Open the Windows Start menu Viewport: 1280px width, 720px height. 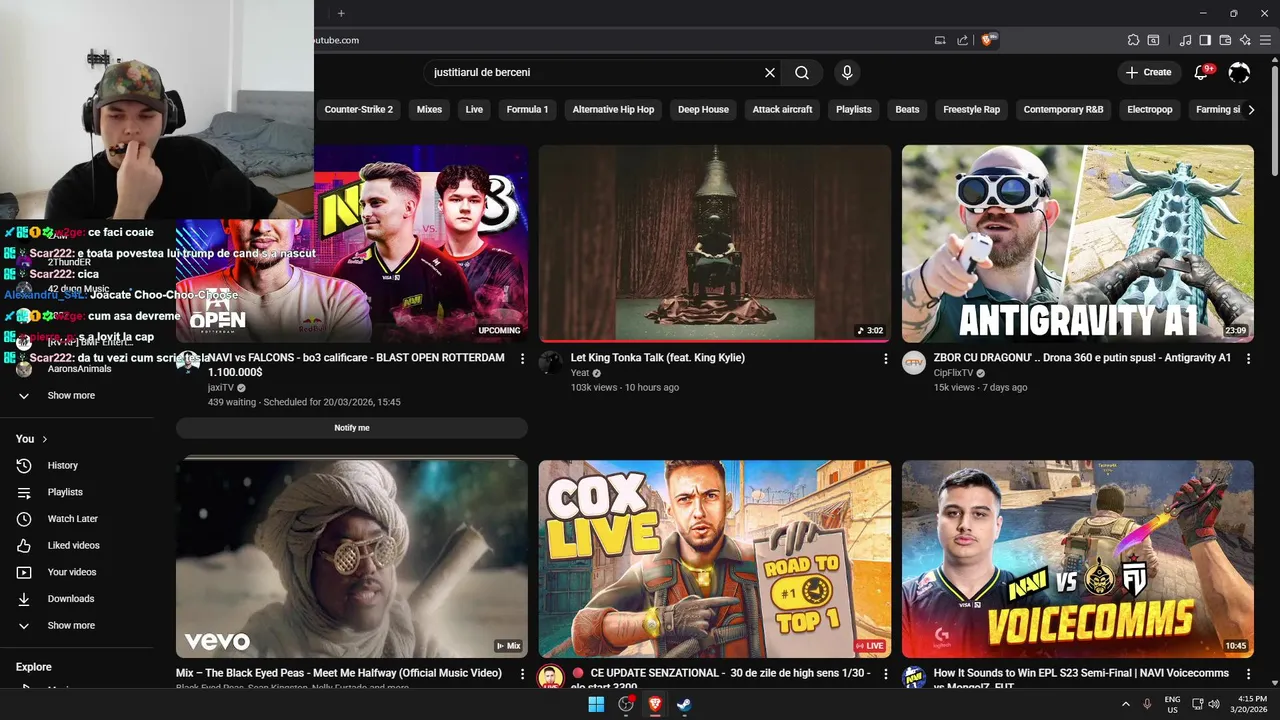(596, 704)
